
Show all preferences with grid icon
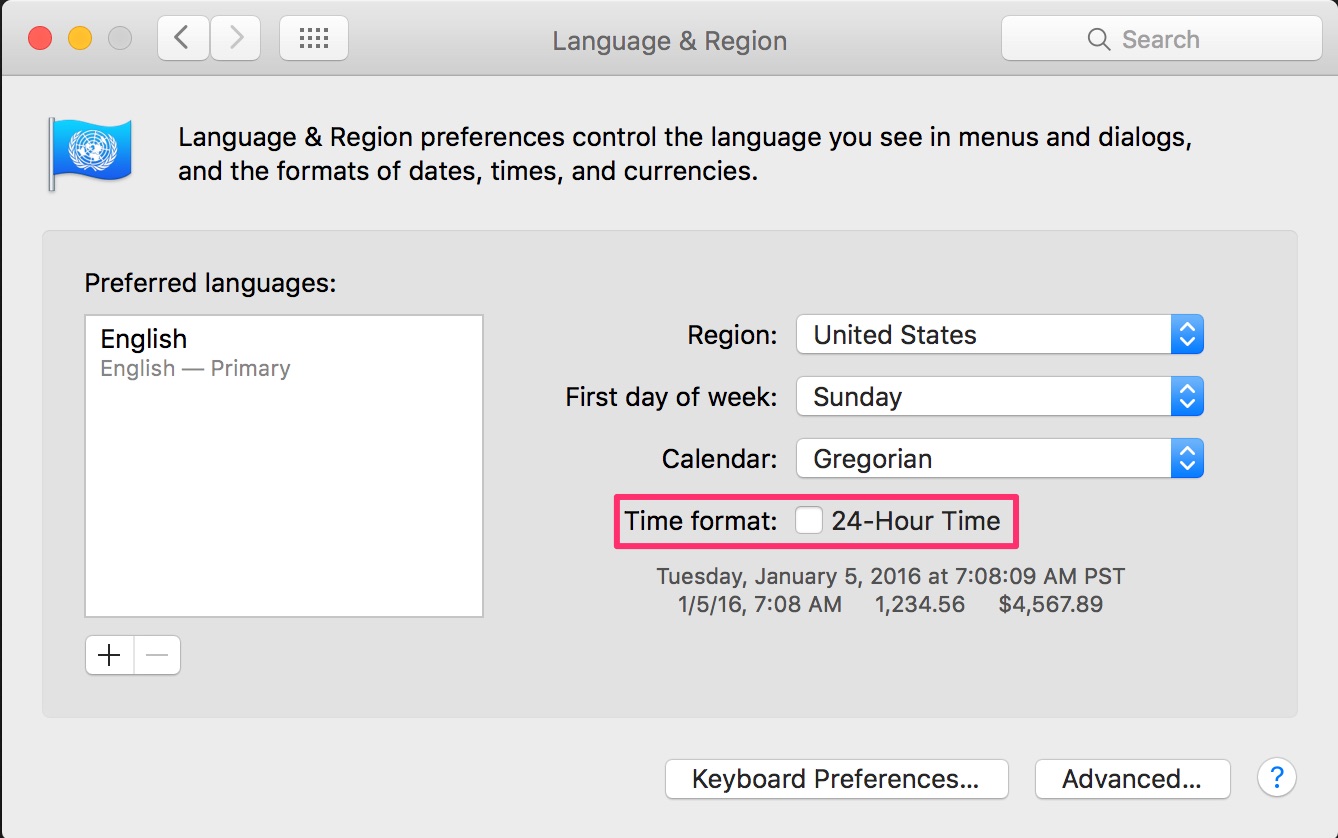314,39
